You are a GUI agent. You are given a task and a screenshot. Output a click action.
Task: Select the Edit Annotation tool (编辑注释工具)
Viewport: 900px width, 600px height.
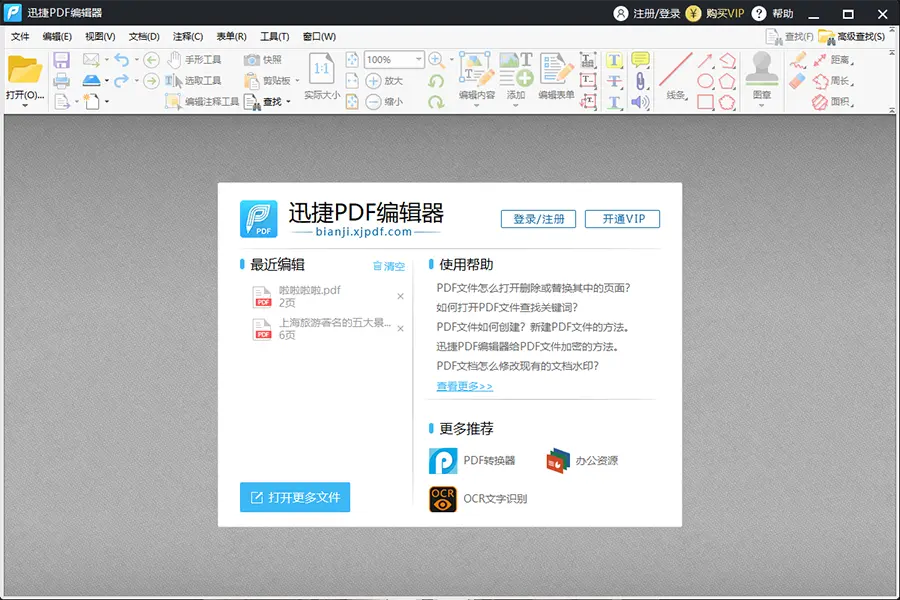pos(202,102)
